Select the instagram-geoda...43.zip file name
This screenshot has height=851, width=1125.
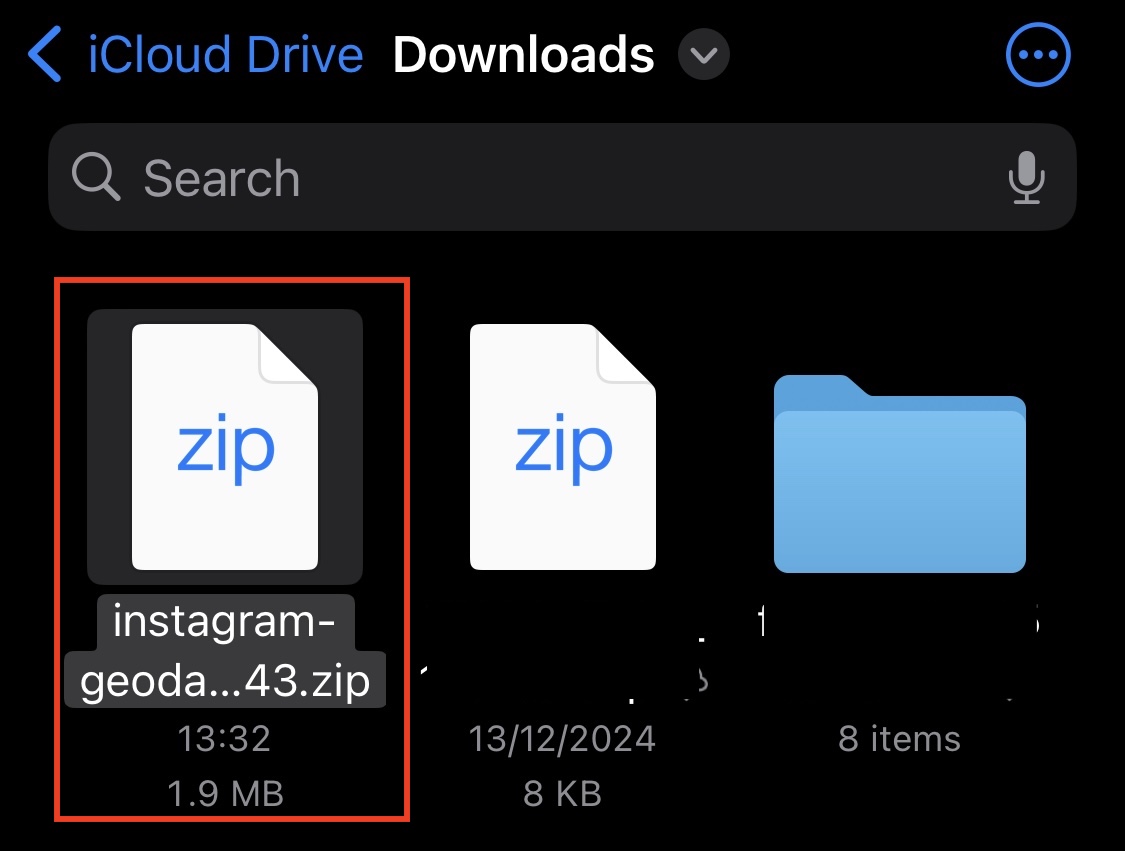click(225, 653)
